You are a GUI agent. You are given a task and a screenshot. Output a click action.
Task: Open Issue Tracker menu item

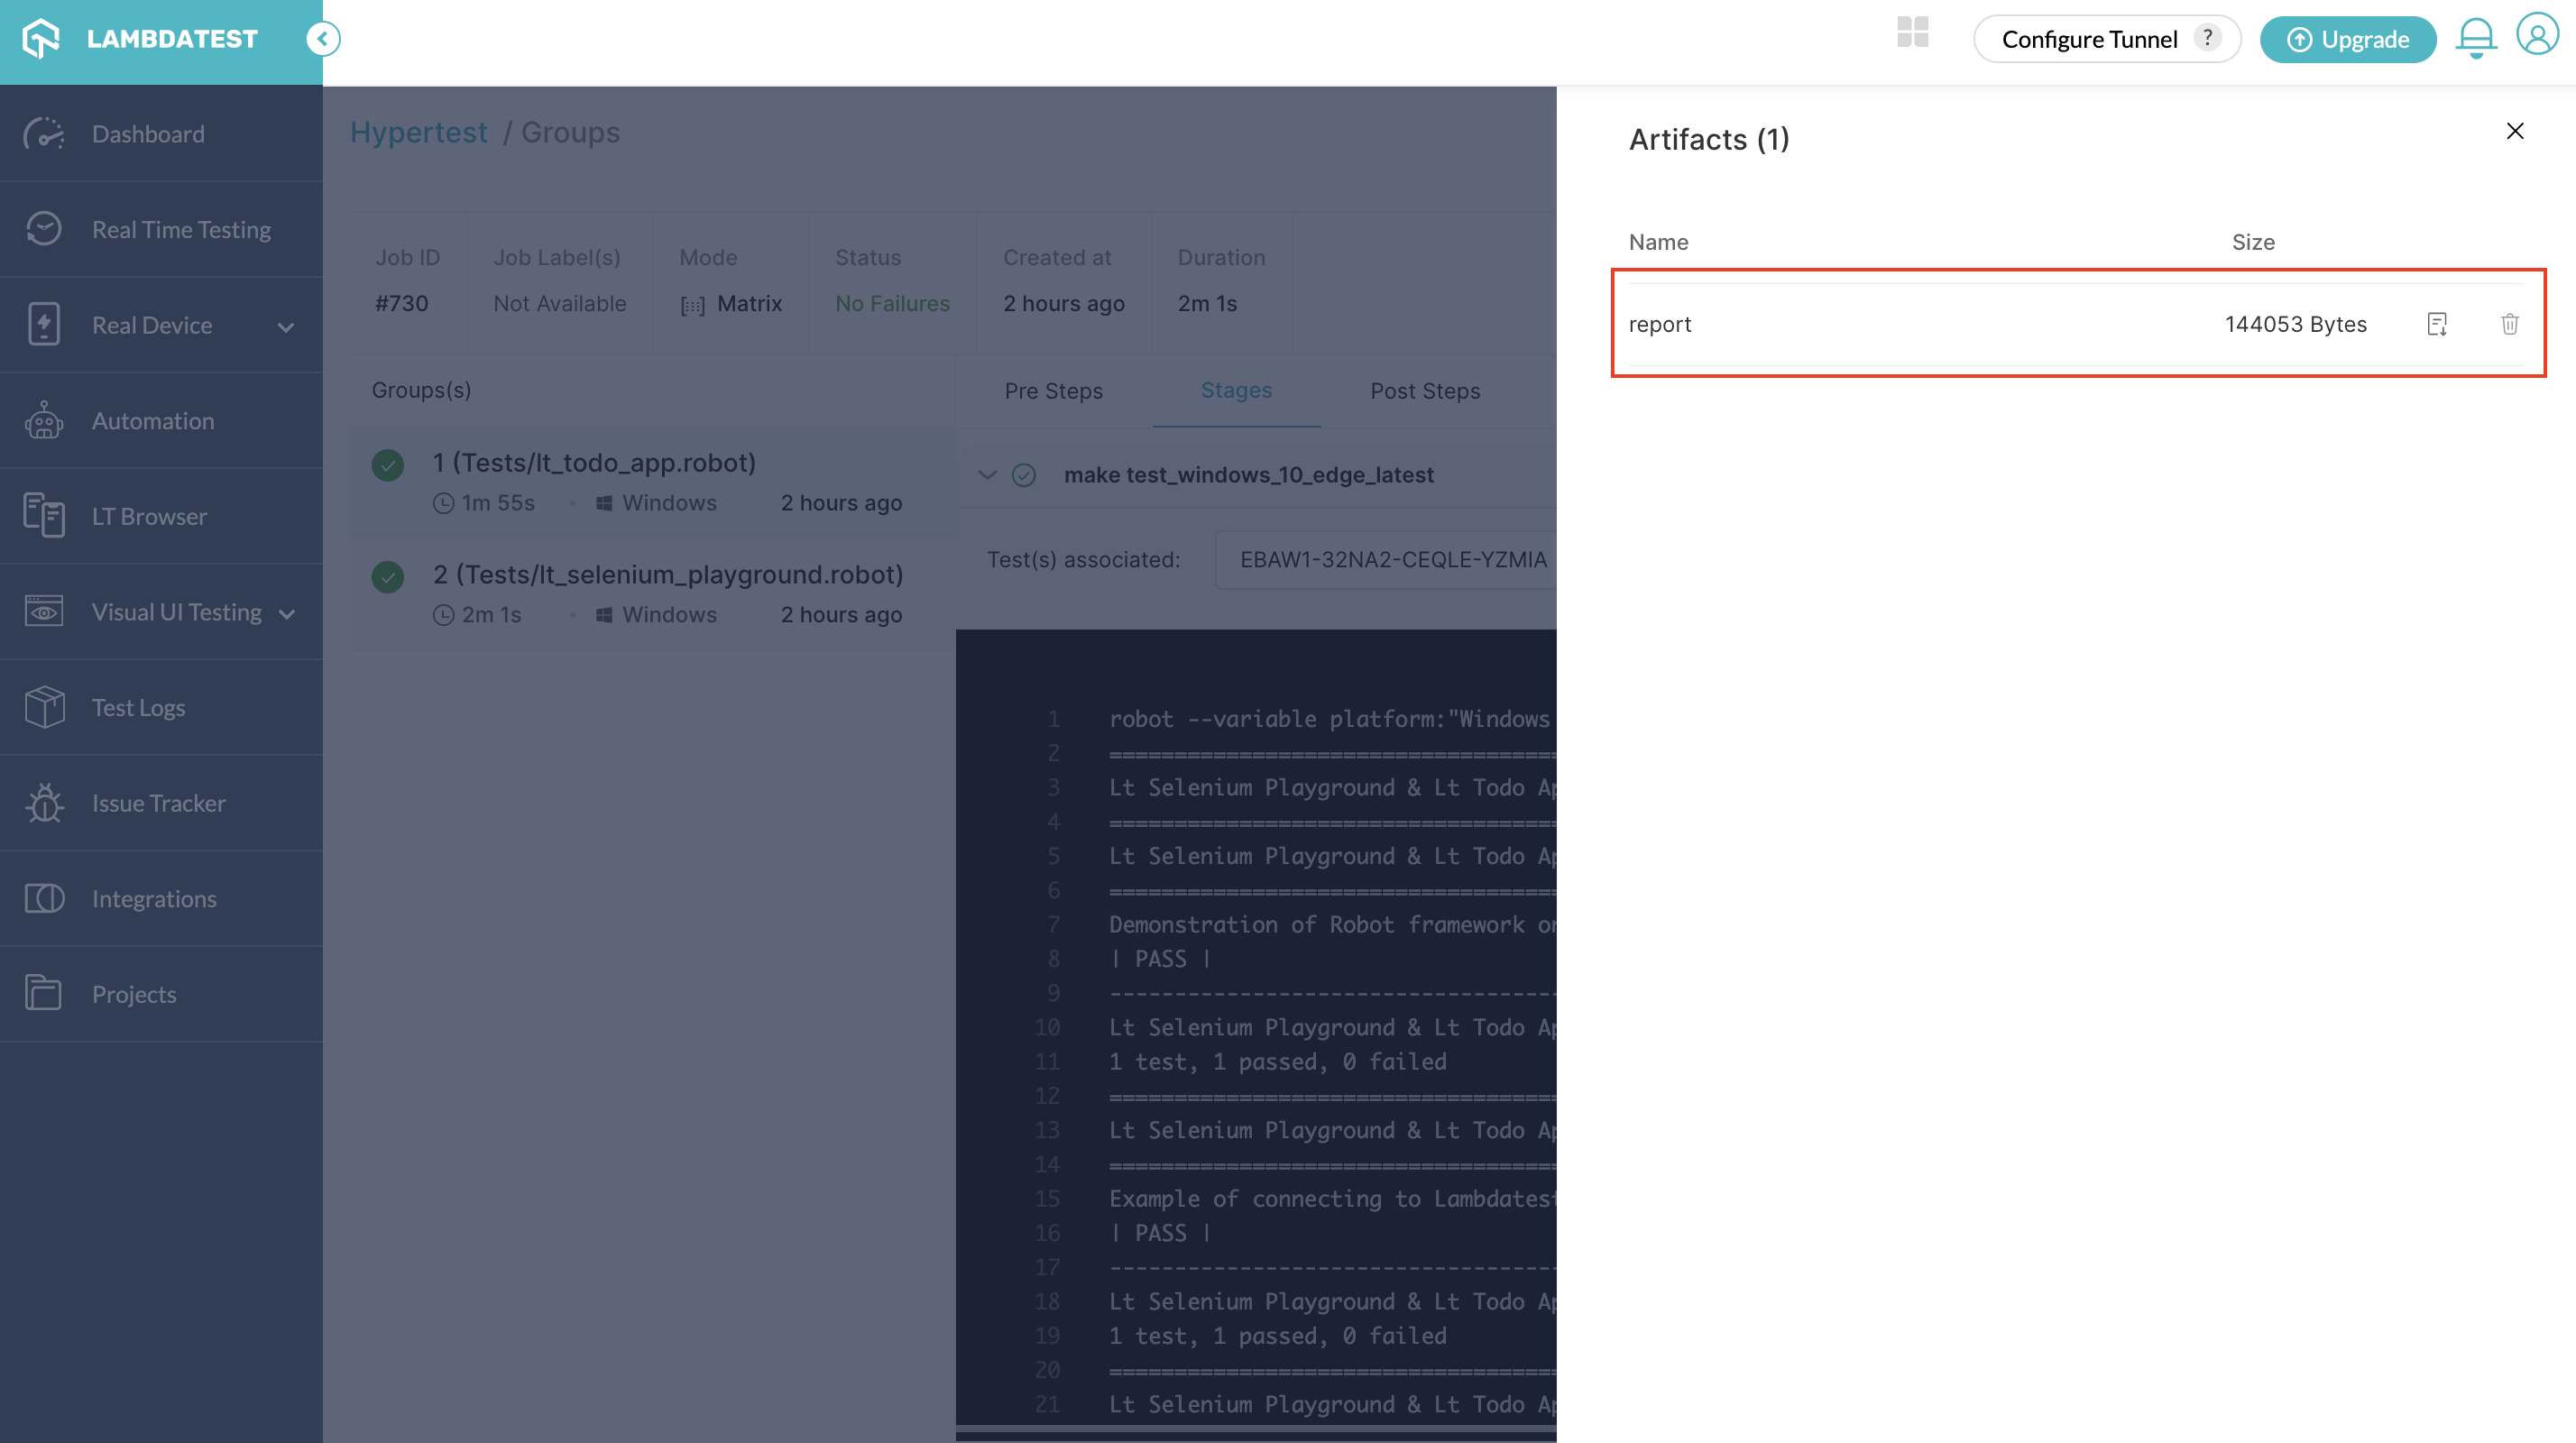point(161,803)
